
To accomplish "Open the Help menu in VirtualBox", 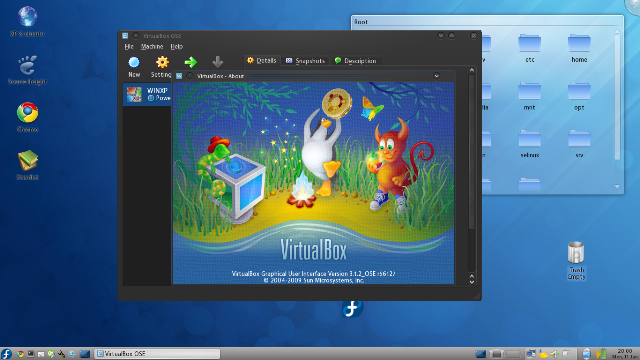I will tap(176, 47).
